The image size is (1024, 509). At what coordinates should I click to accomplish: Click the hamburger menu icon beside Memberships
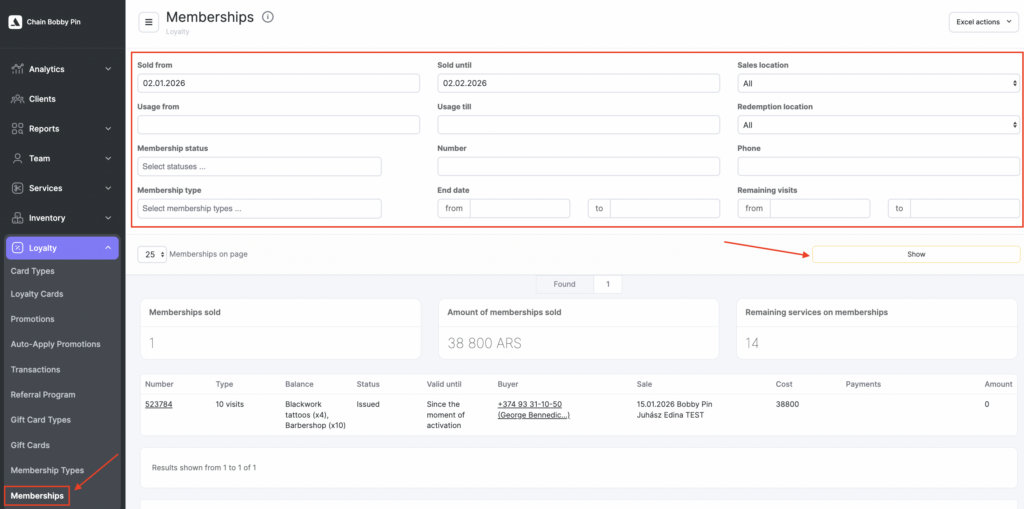149,22
